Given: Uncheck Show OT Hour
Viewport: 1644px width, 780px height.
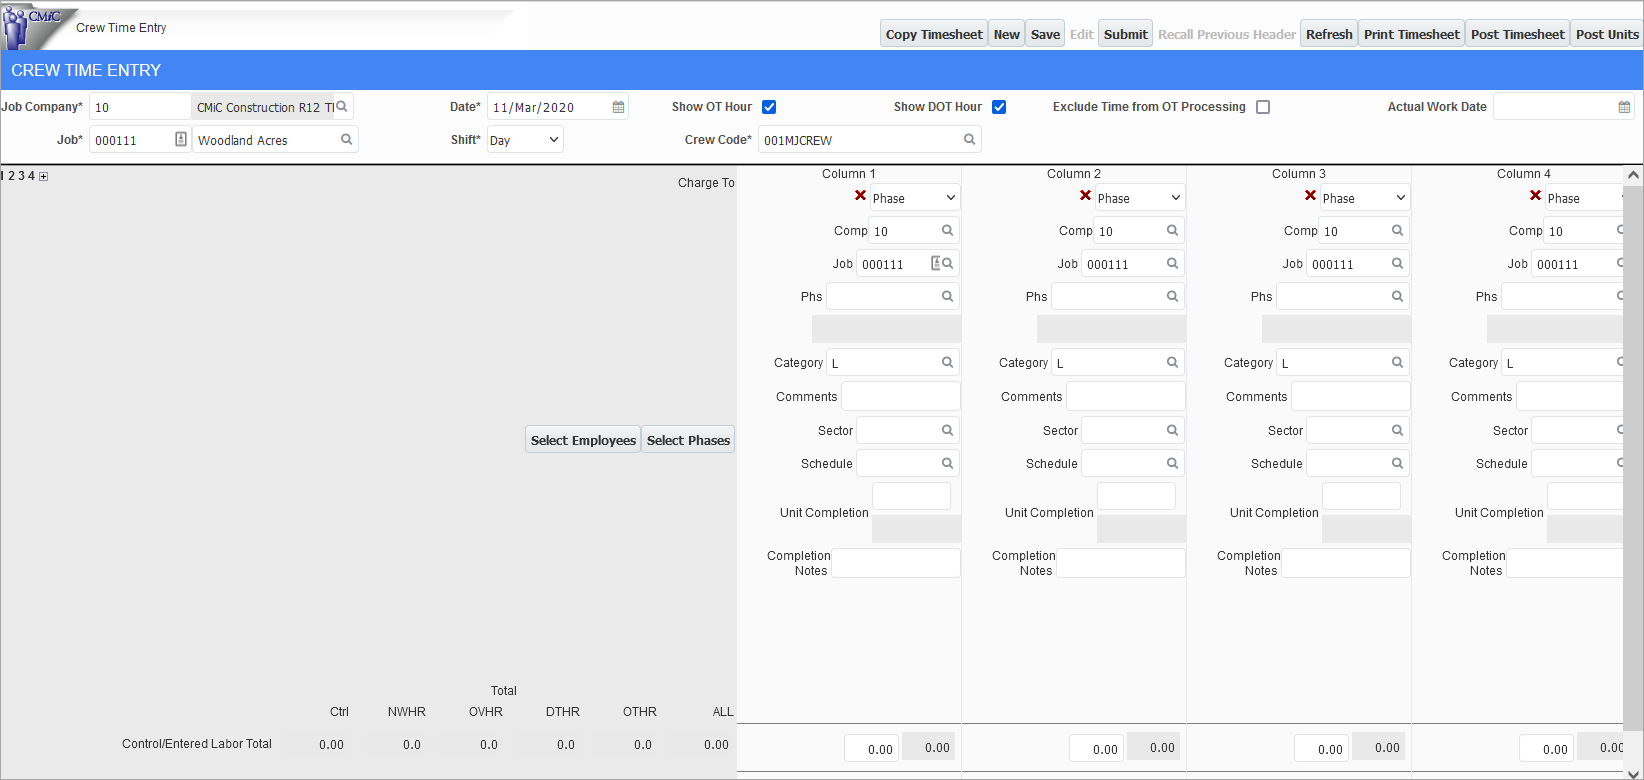Looking at the screenshot, I should click(x=769, y=107).
